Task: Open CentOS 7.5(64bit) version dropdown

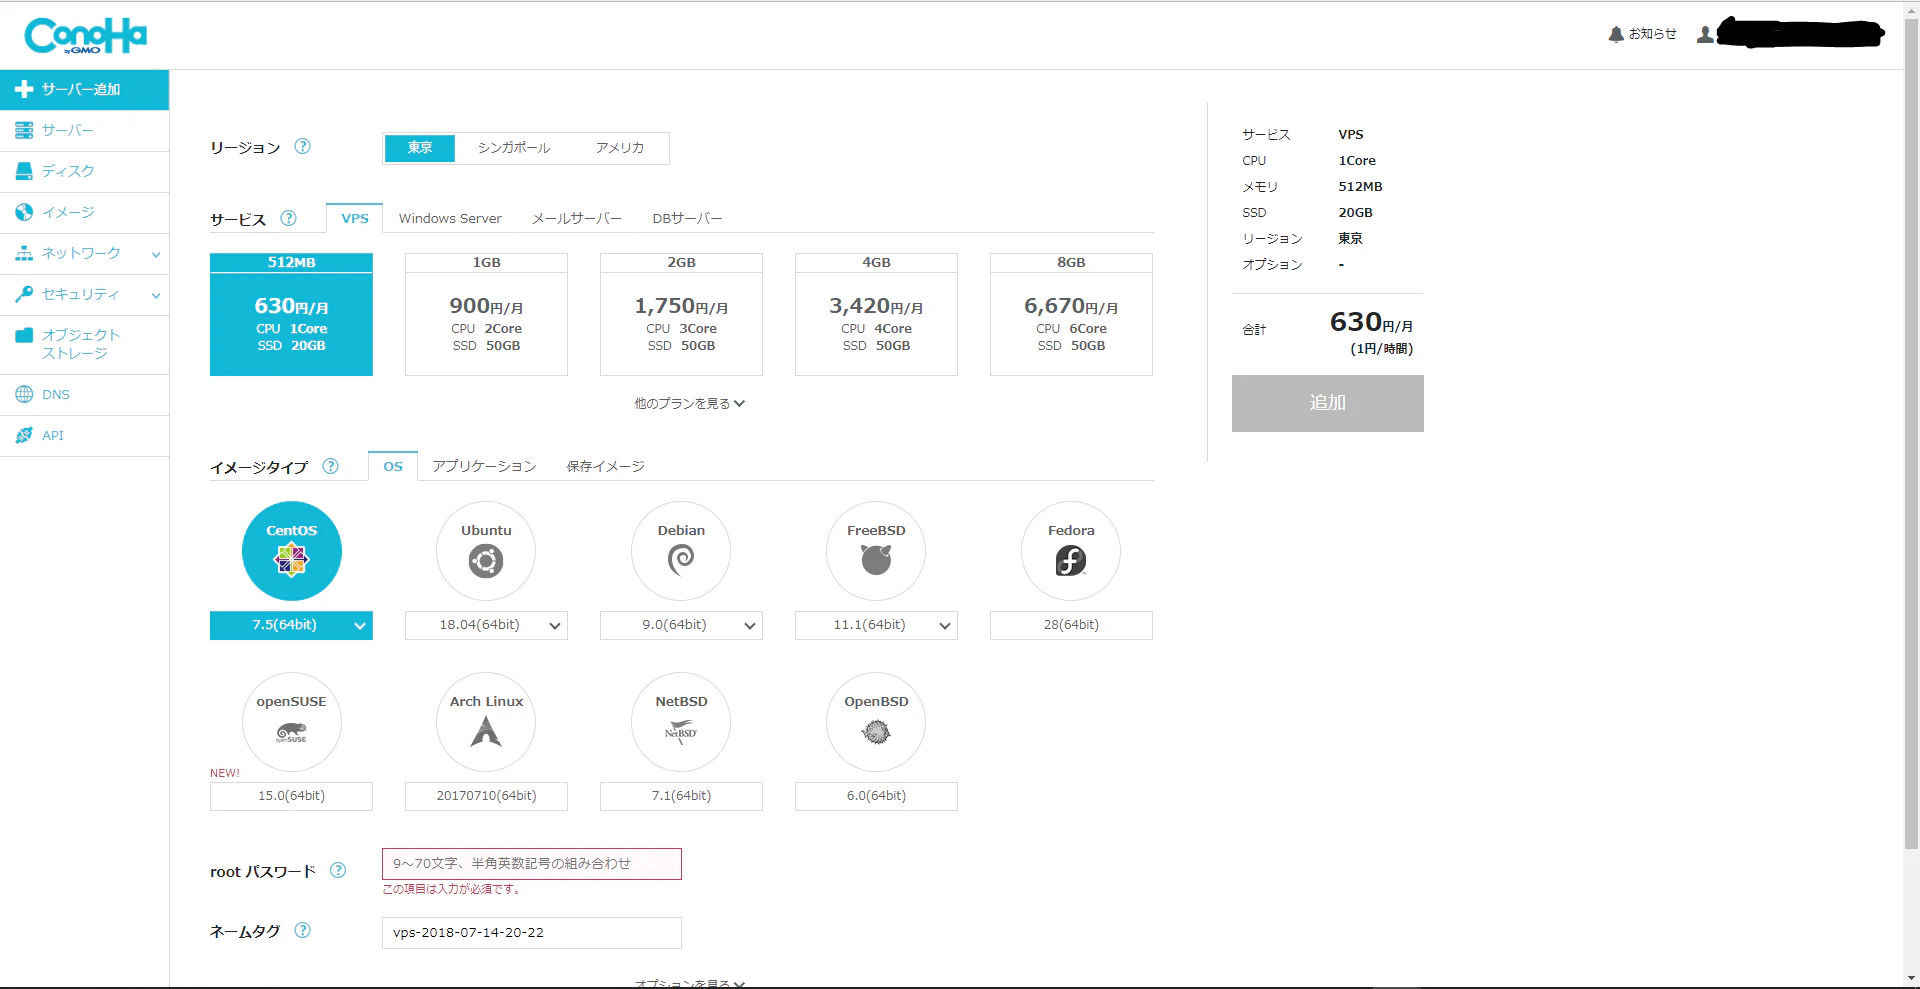Action: [291, 625]
